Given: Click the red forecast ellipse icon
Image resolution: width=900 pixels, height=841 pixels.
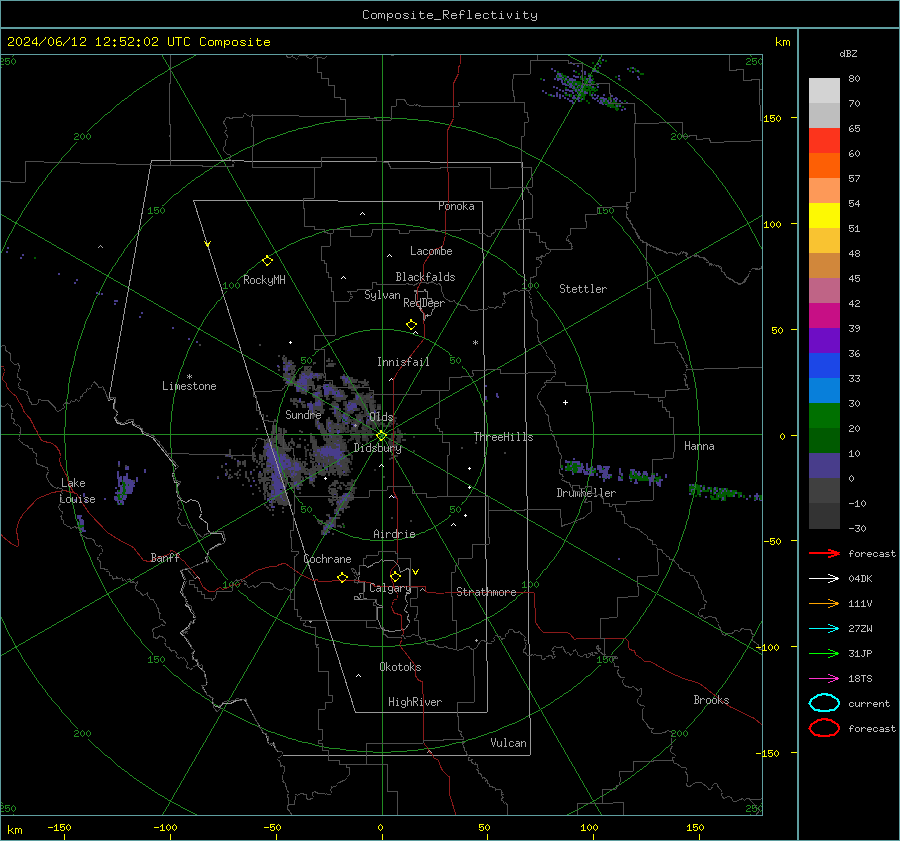Looking at the screenshot, I should coord(824,728).
